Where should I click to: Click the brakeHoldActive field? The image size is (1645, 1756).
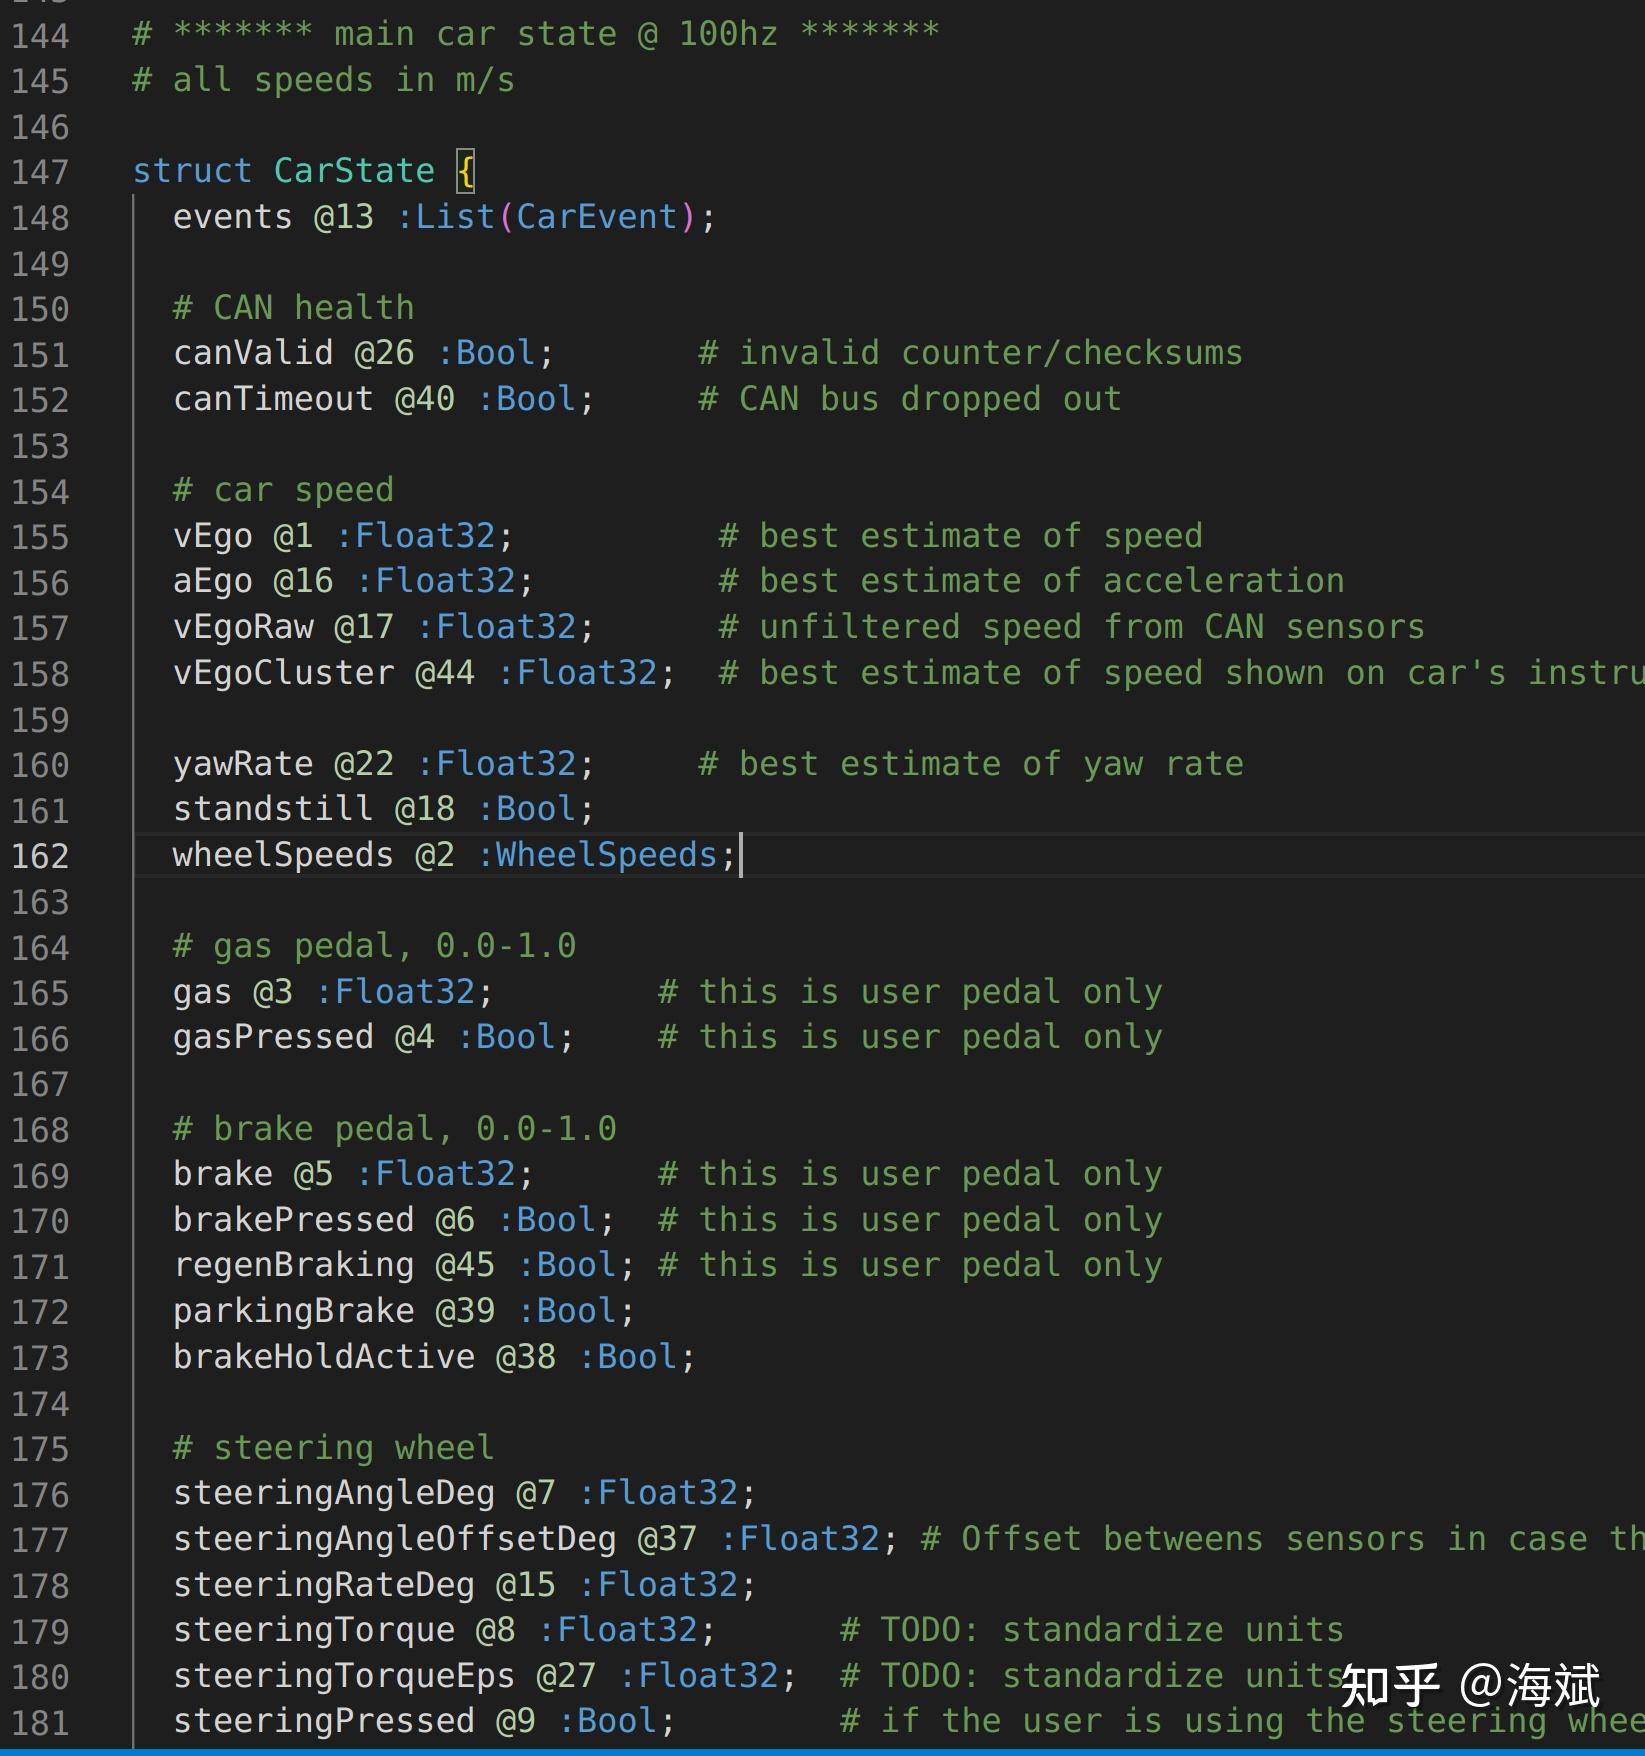pyautogui.click(x=322, y=1357)
